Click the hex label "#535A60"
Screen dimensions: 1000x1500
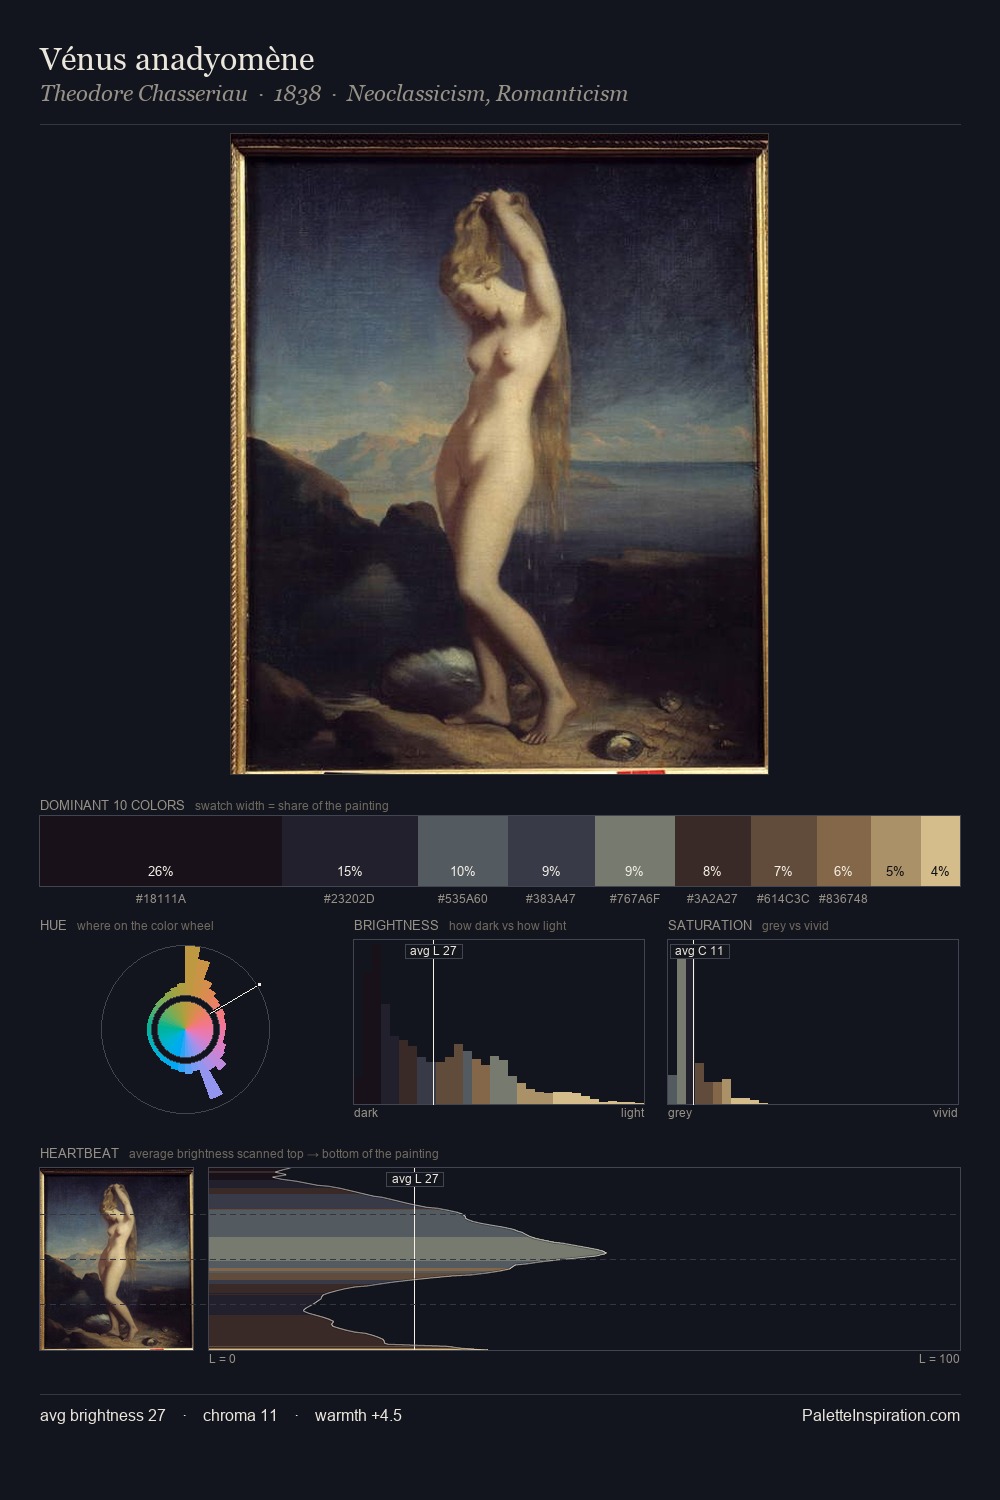[x=463, y=899]
